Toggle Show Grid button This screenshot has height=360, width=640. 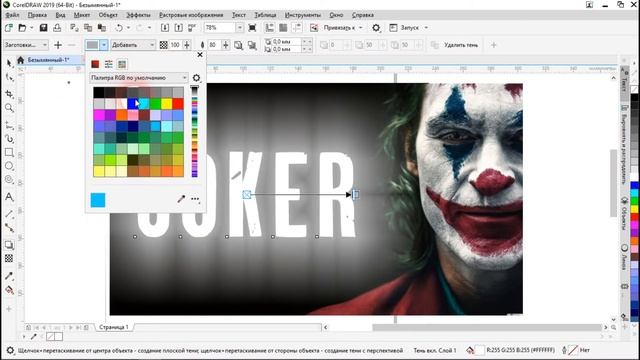pyautogui.click(x=283, y=28)
